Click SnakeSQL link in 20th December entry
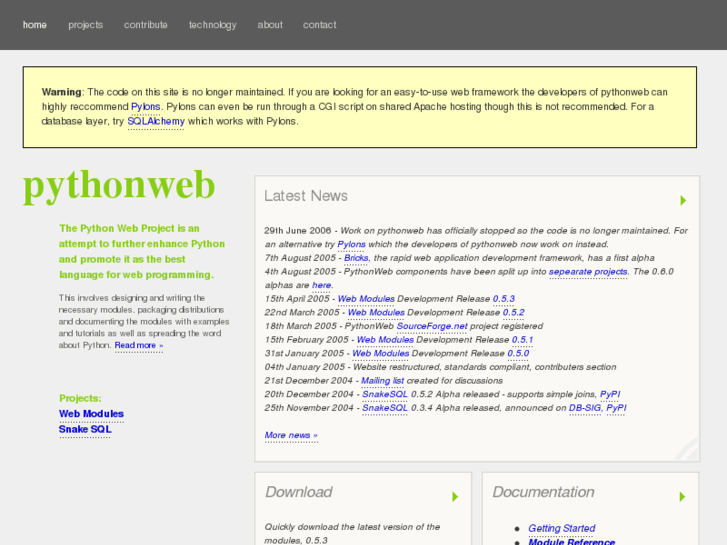 point(385,394)
